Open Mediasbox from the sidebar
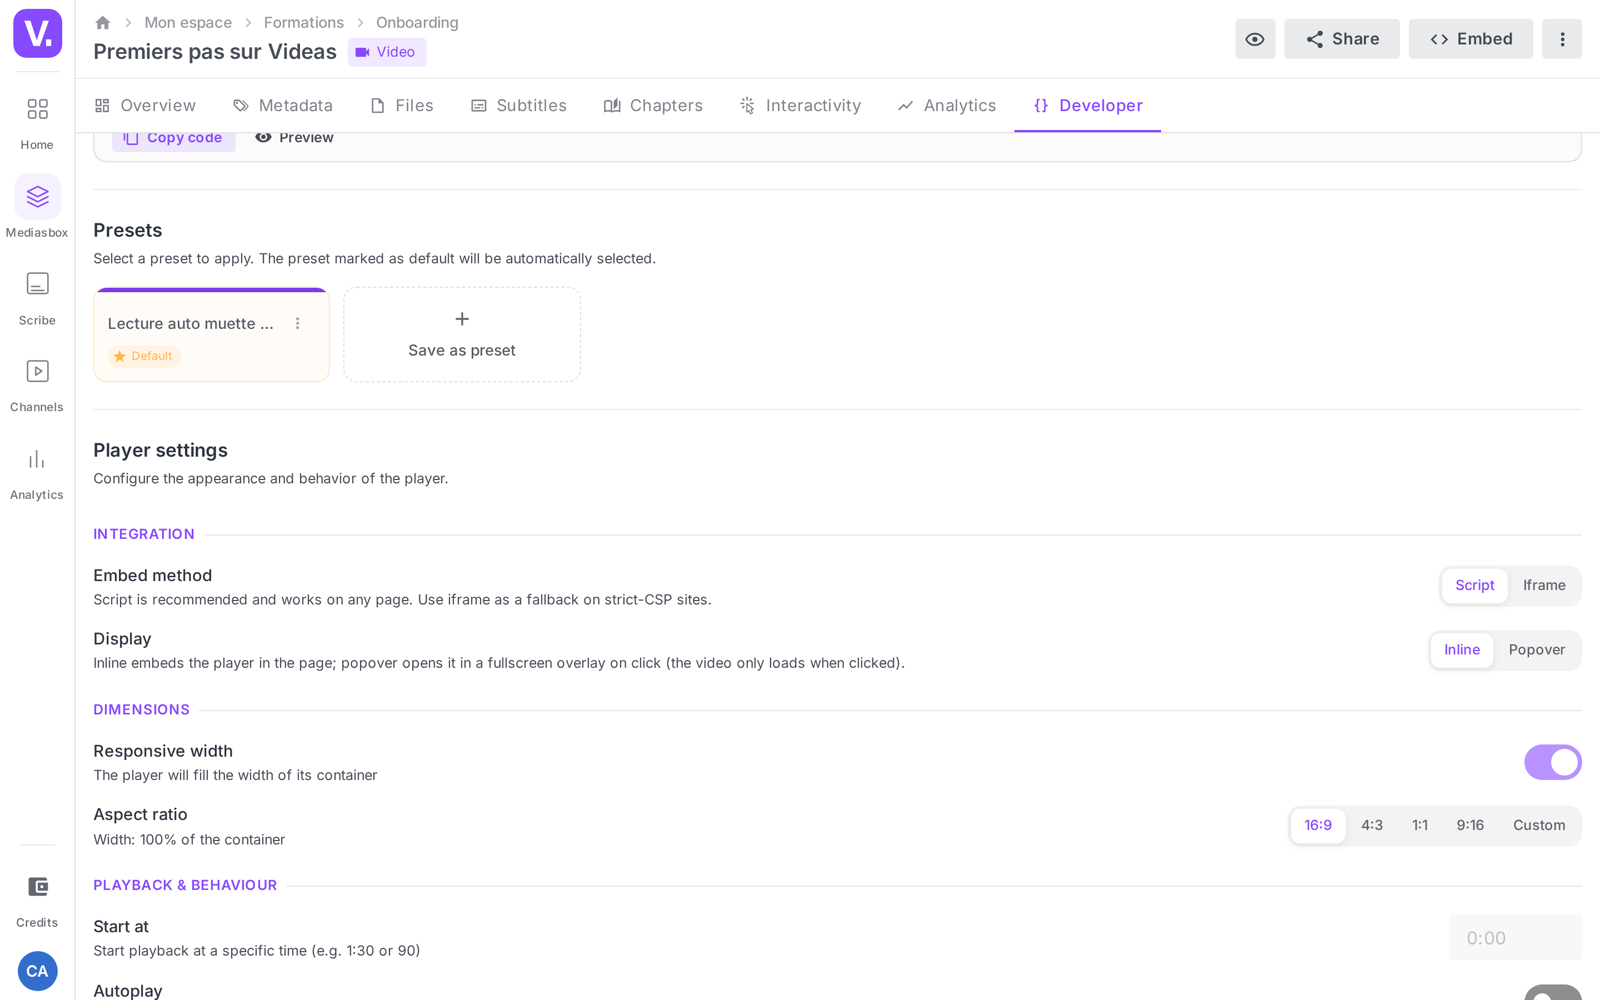 37,208
